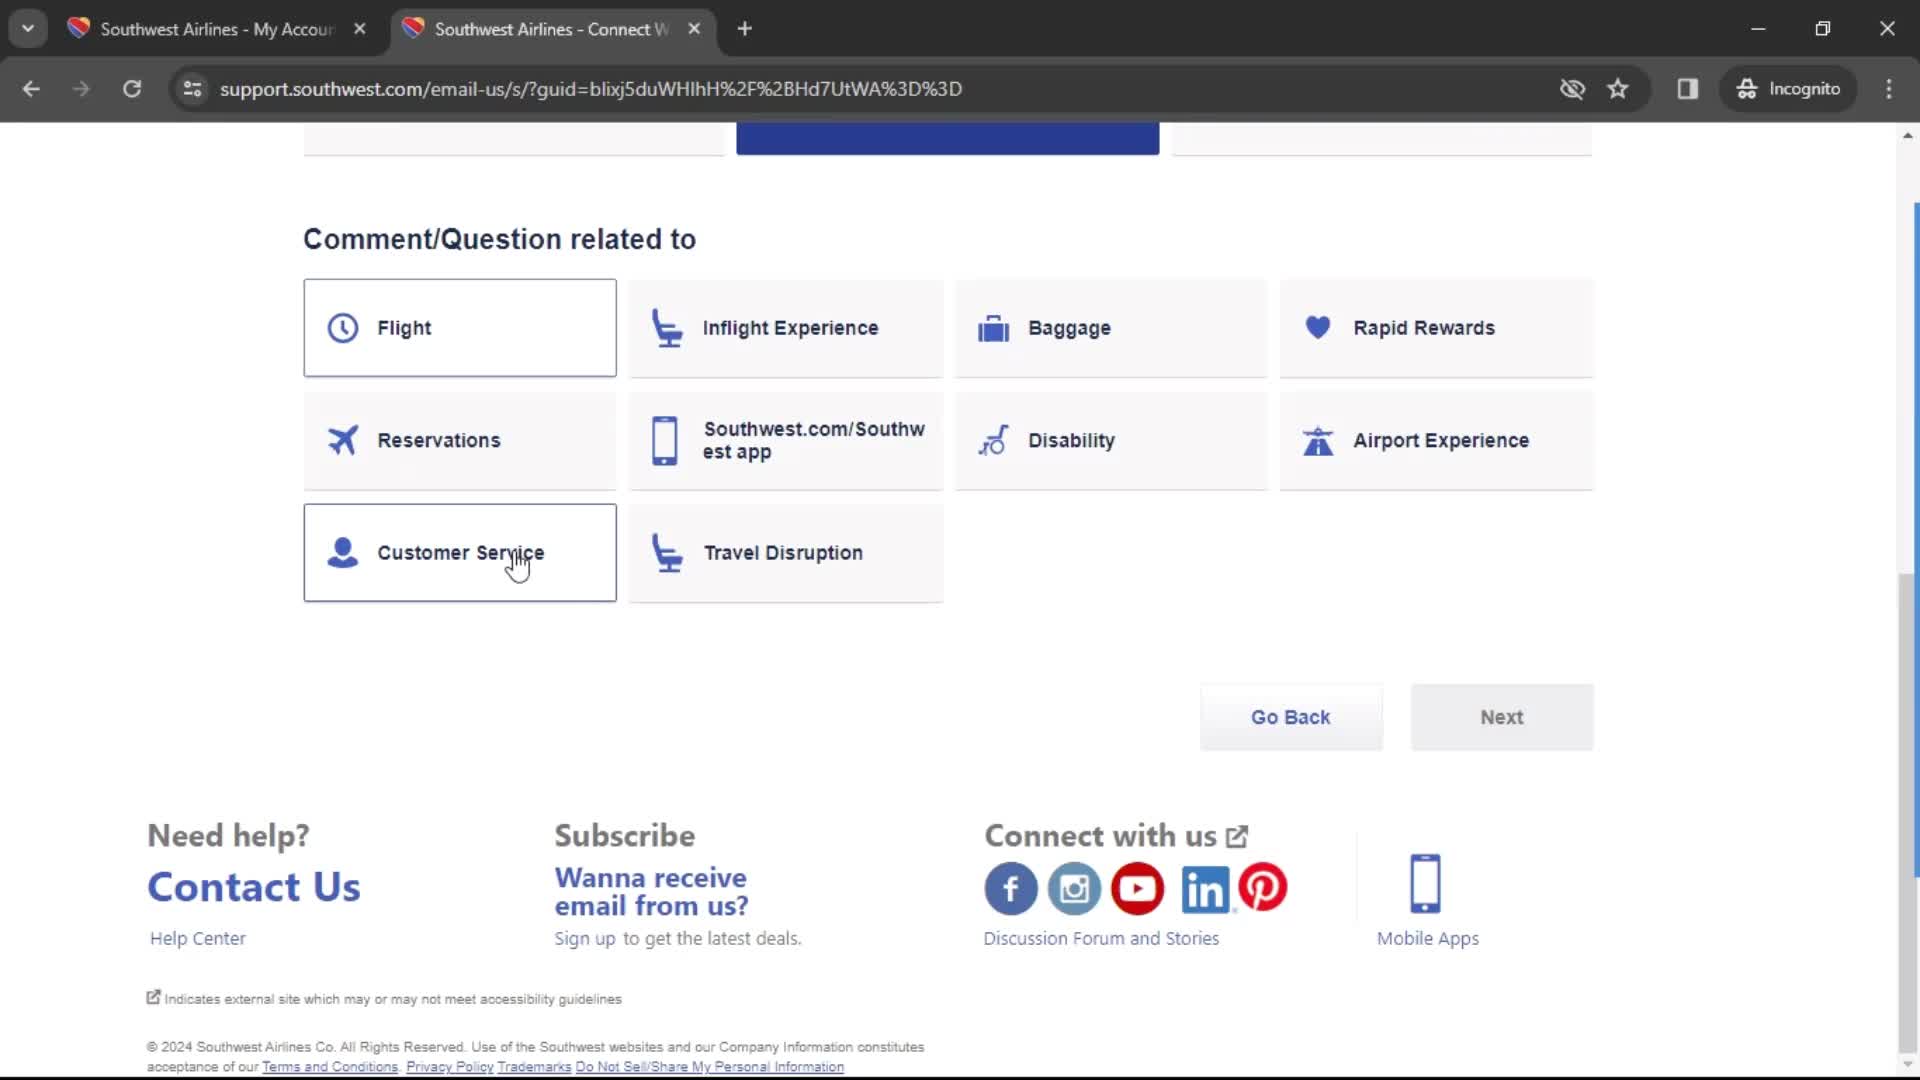
Task: Open Do Not Sell/Share My Personal Information
Action: [x=709, y=1067]
